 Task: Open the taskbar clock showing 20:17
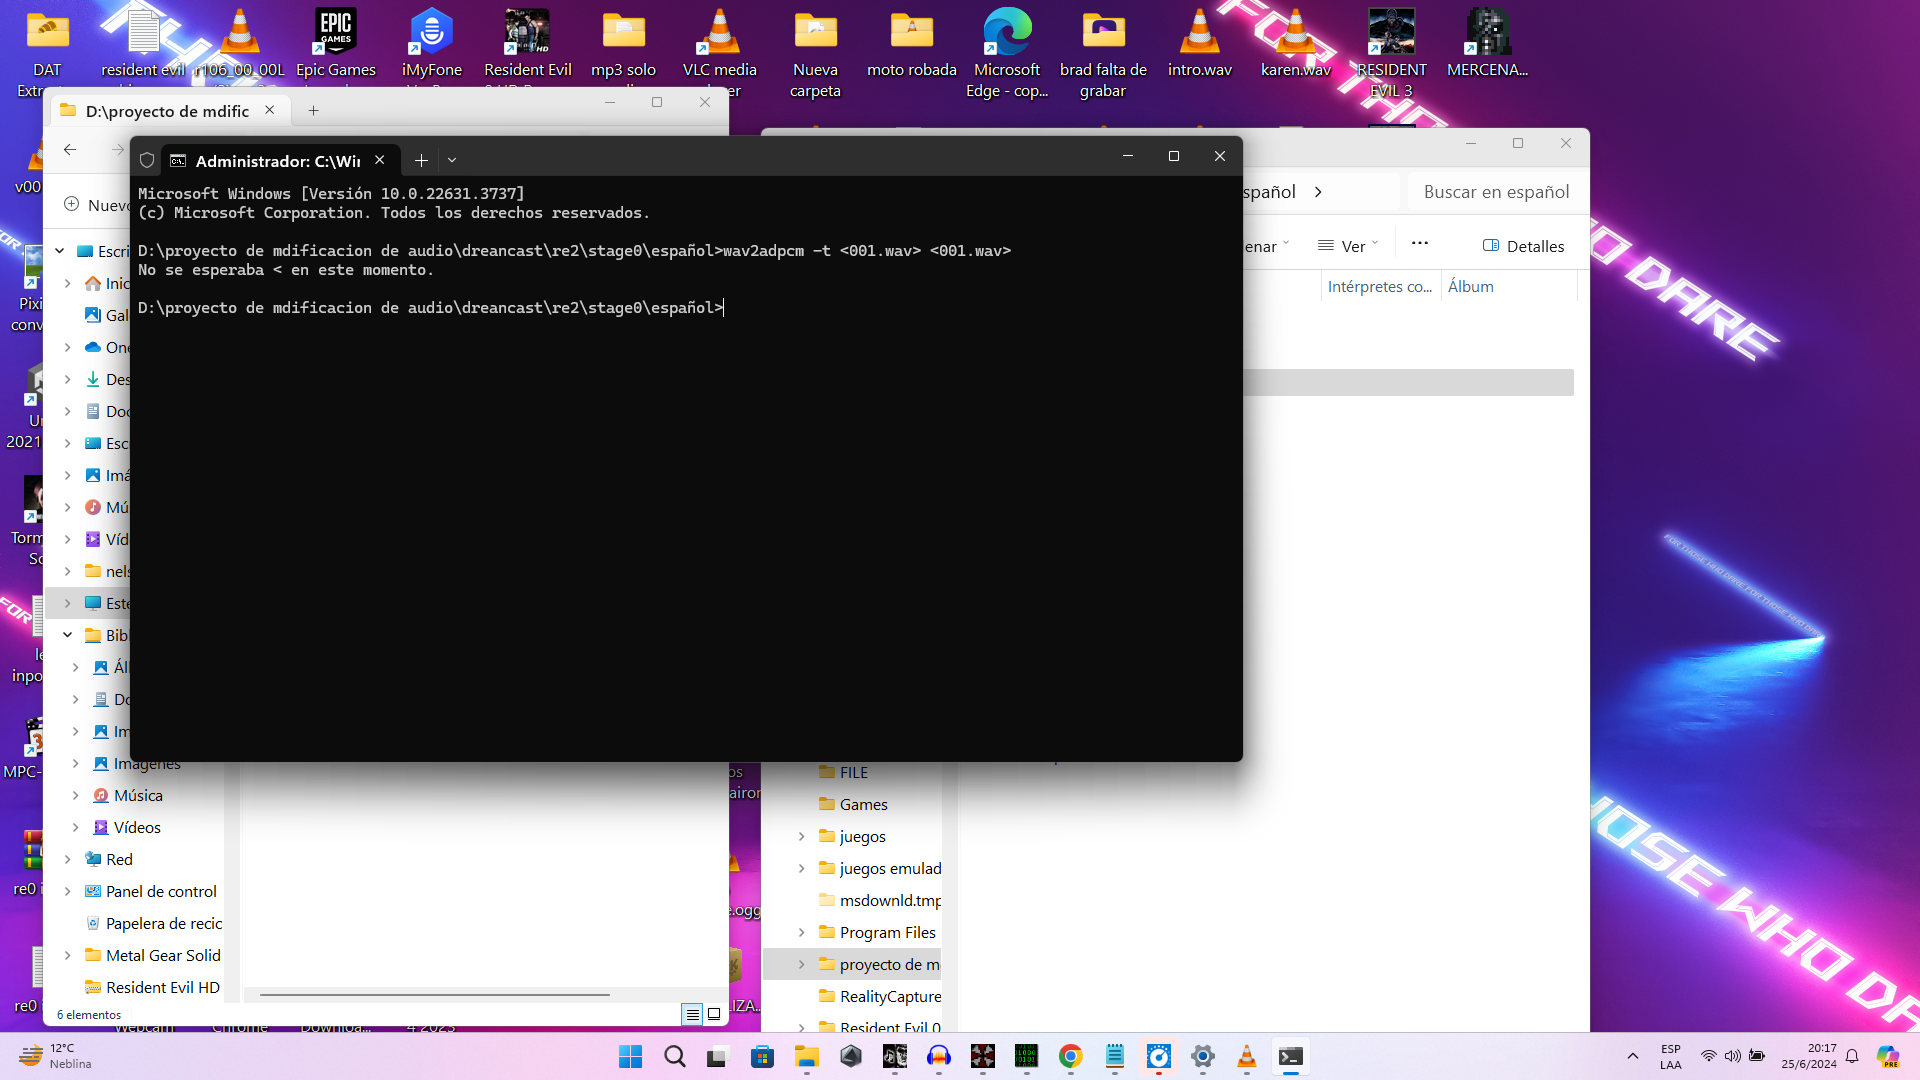point(1808,1057)
